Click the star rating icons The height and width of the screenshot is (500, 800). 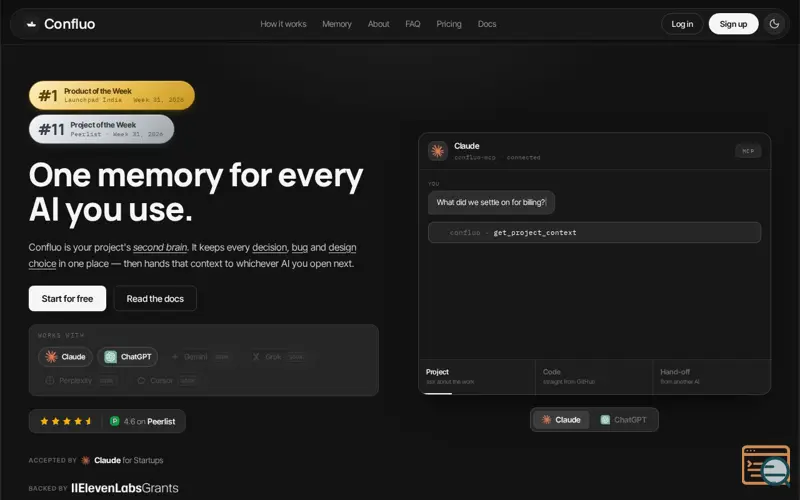click(x=66, y=421)
